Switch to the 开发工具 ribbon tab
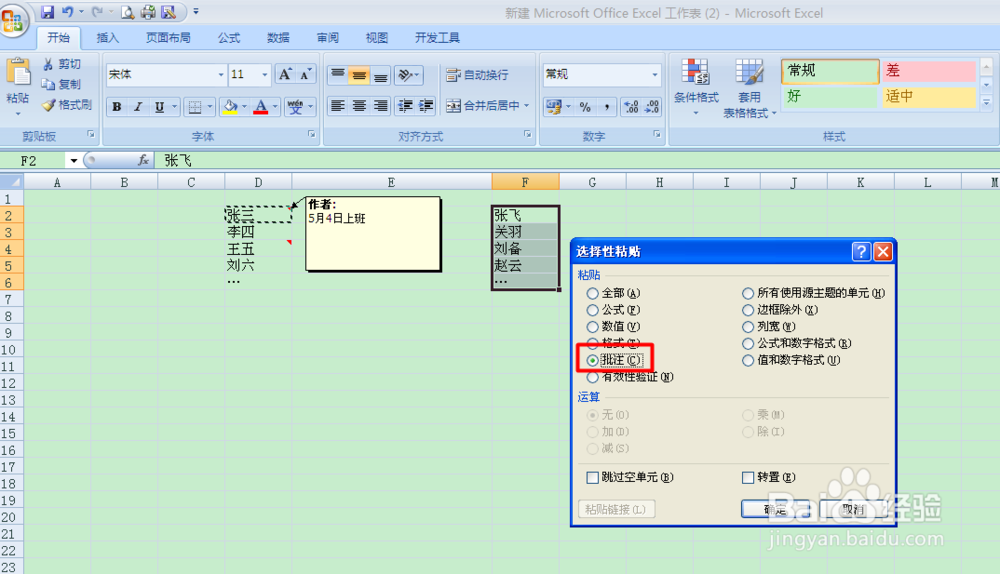 click(437, 38)
